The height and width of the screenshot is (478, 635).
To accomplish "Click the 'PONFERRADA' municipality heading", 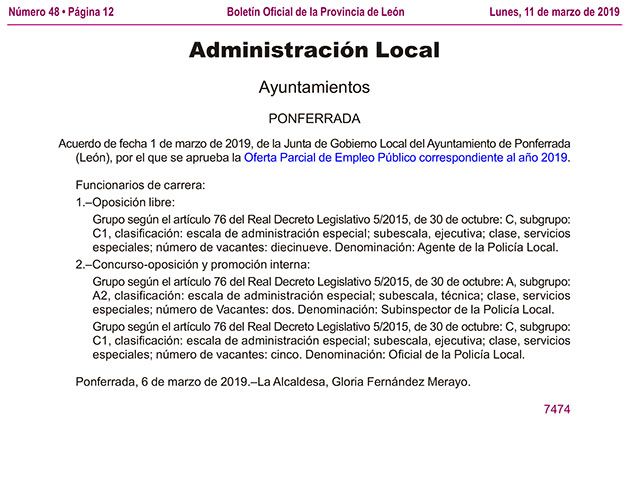I will tap(314, 118).
